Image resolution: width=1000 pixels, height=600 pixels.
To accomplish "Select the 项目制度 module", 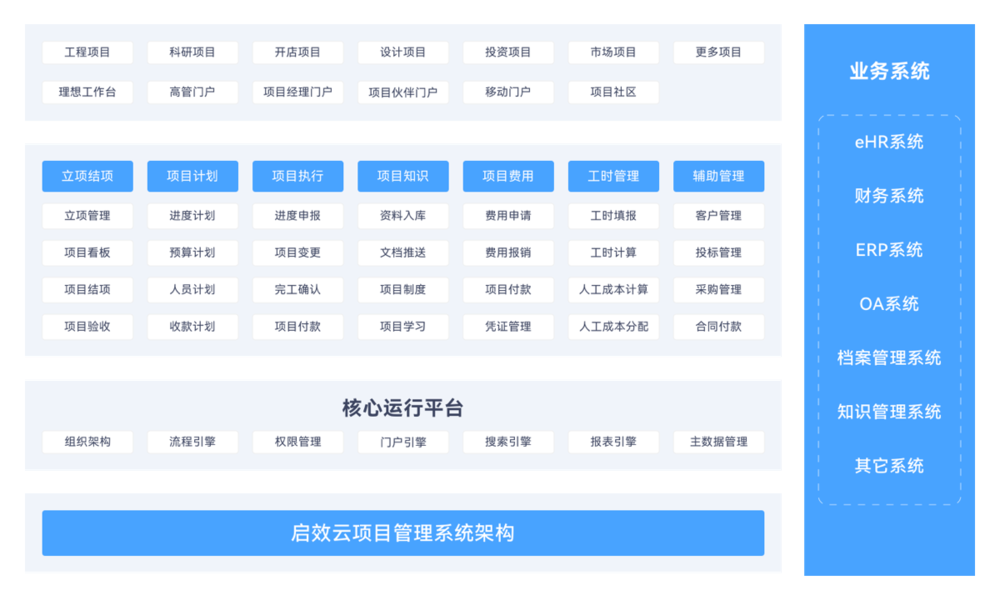I will pos(403,289).
